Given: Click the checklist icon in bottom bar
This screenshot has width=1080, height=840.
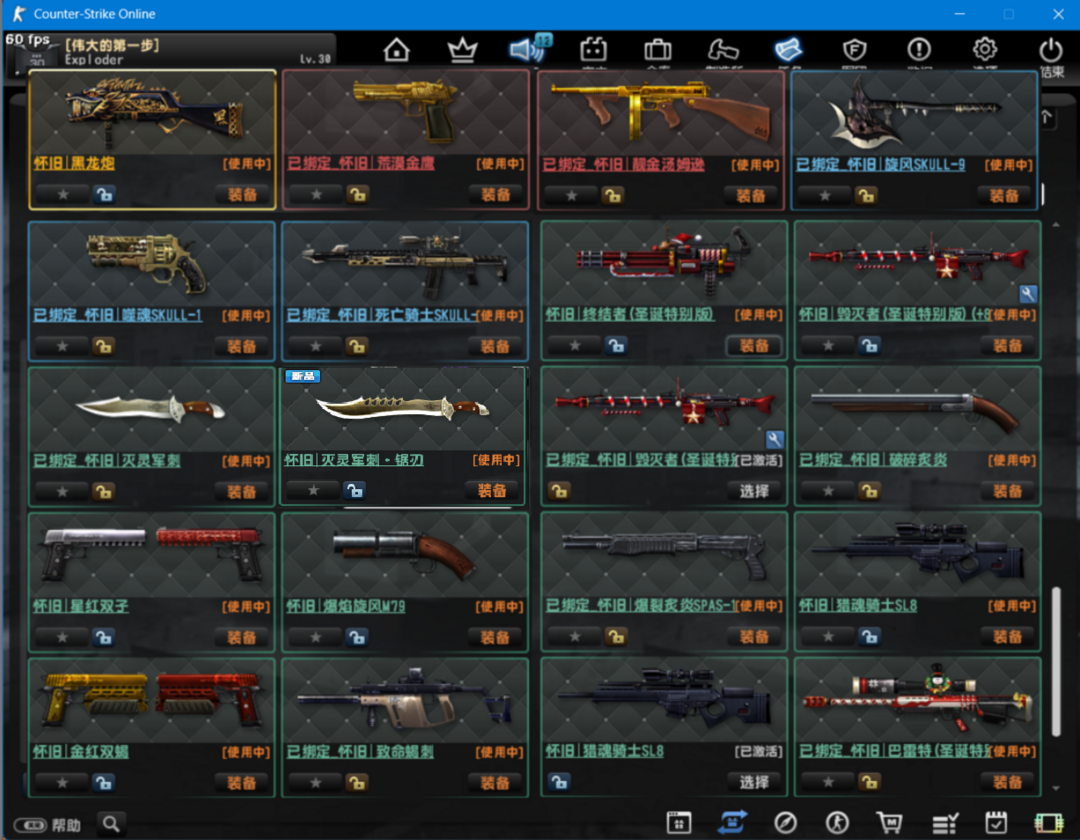Looking at the screenshot, I should tap(944, 823).
